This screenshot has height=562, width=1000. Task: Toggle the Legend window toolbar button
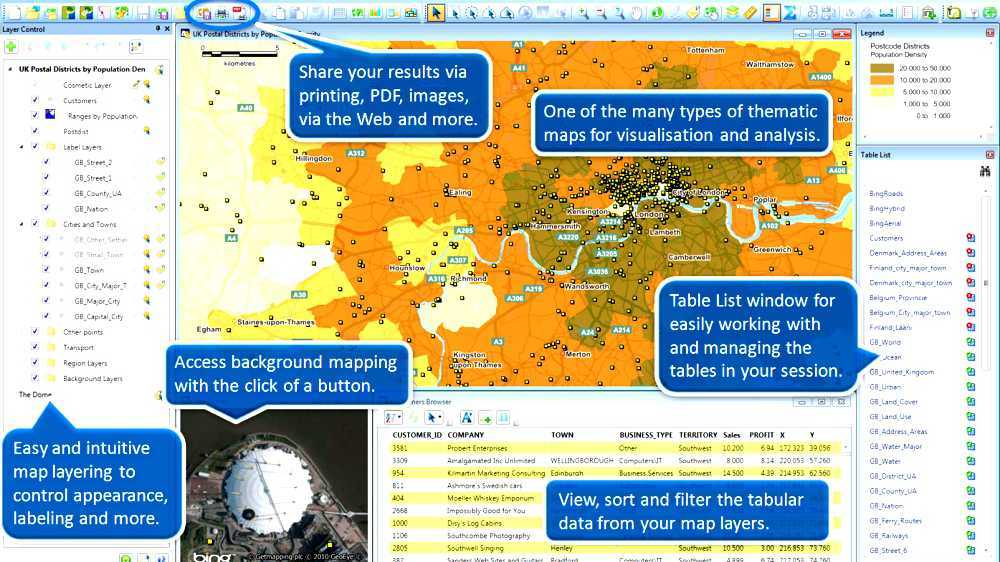click(771, 12)
